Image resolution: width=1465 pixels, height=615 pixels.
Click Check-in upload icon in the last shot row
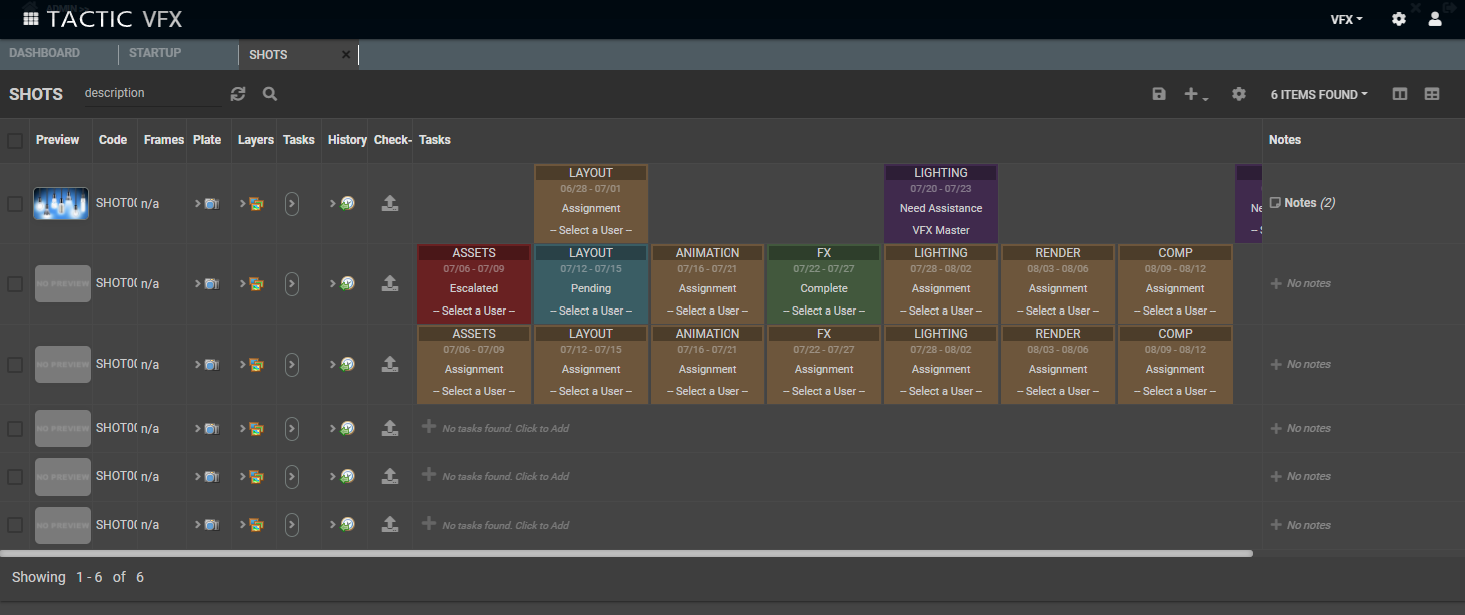(390, 524)
